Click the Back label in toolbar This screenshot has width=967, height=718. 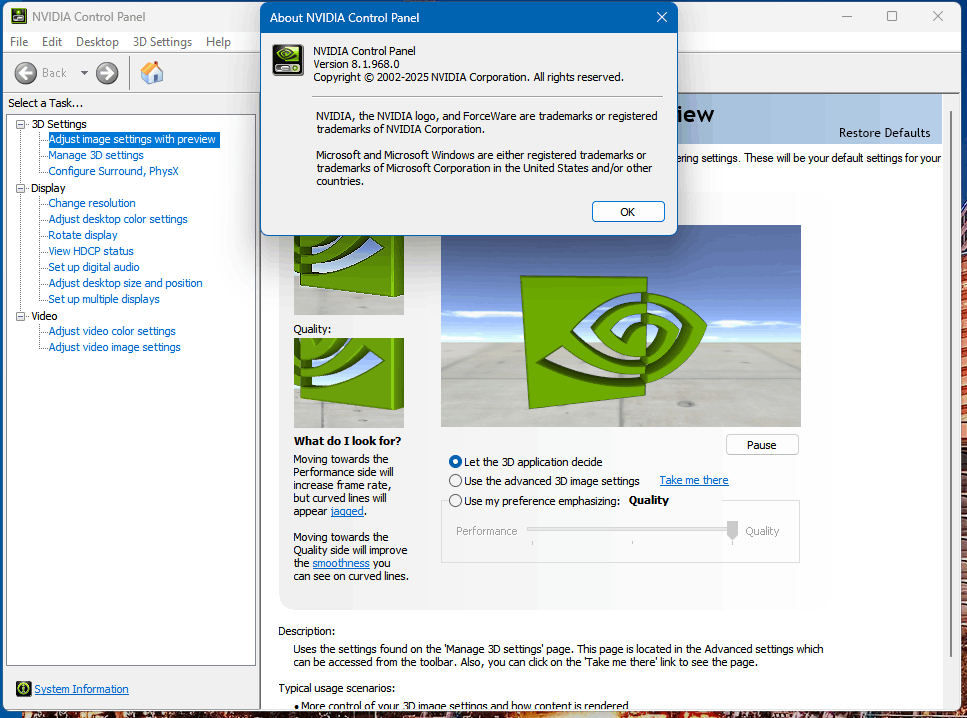pos(54,73)
